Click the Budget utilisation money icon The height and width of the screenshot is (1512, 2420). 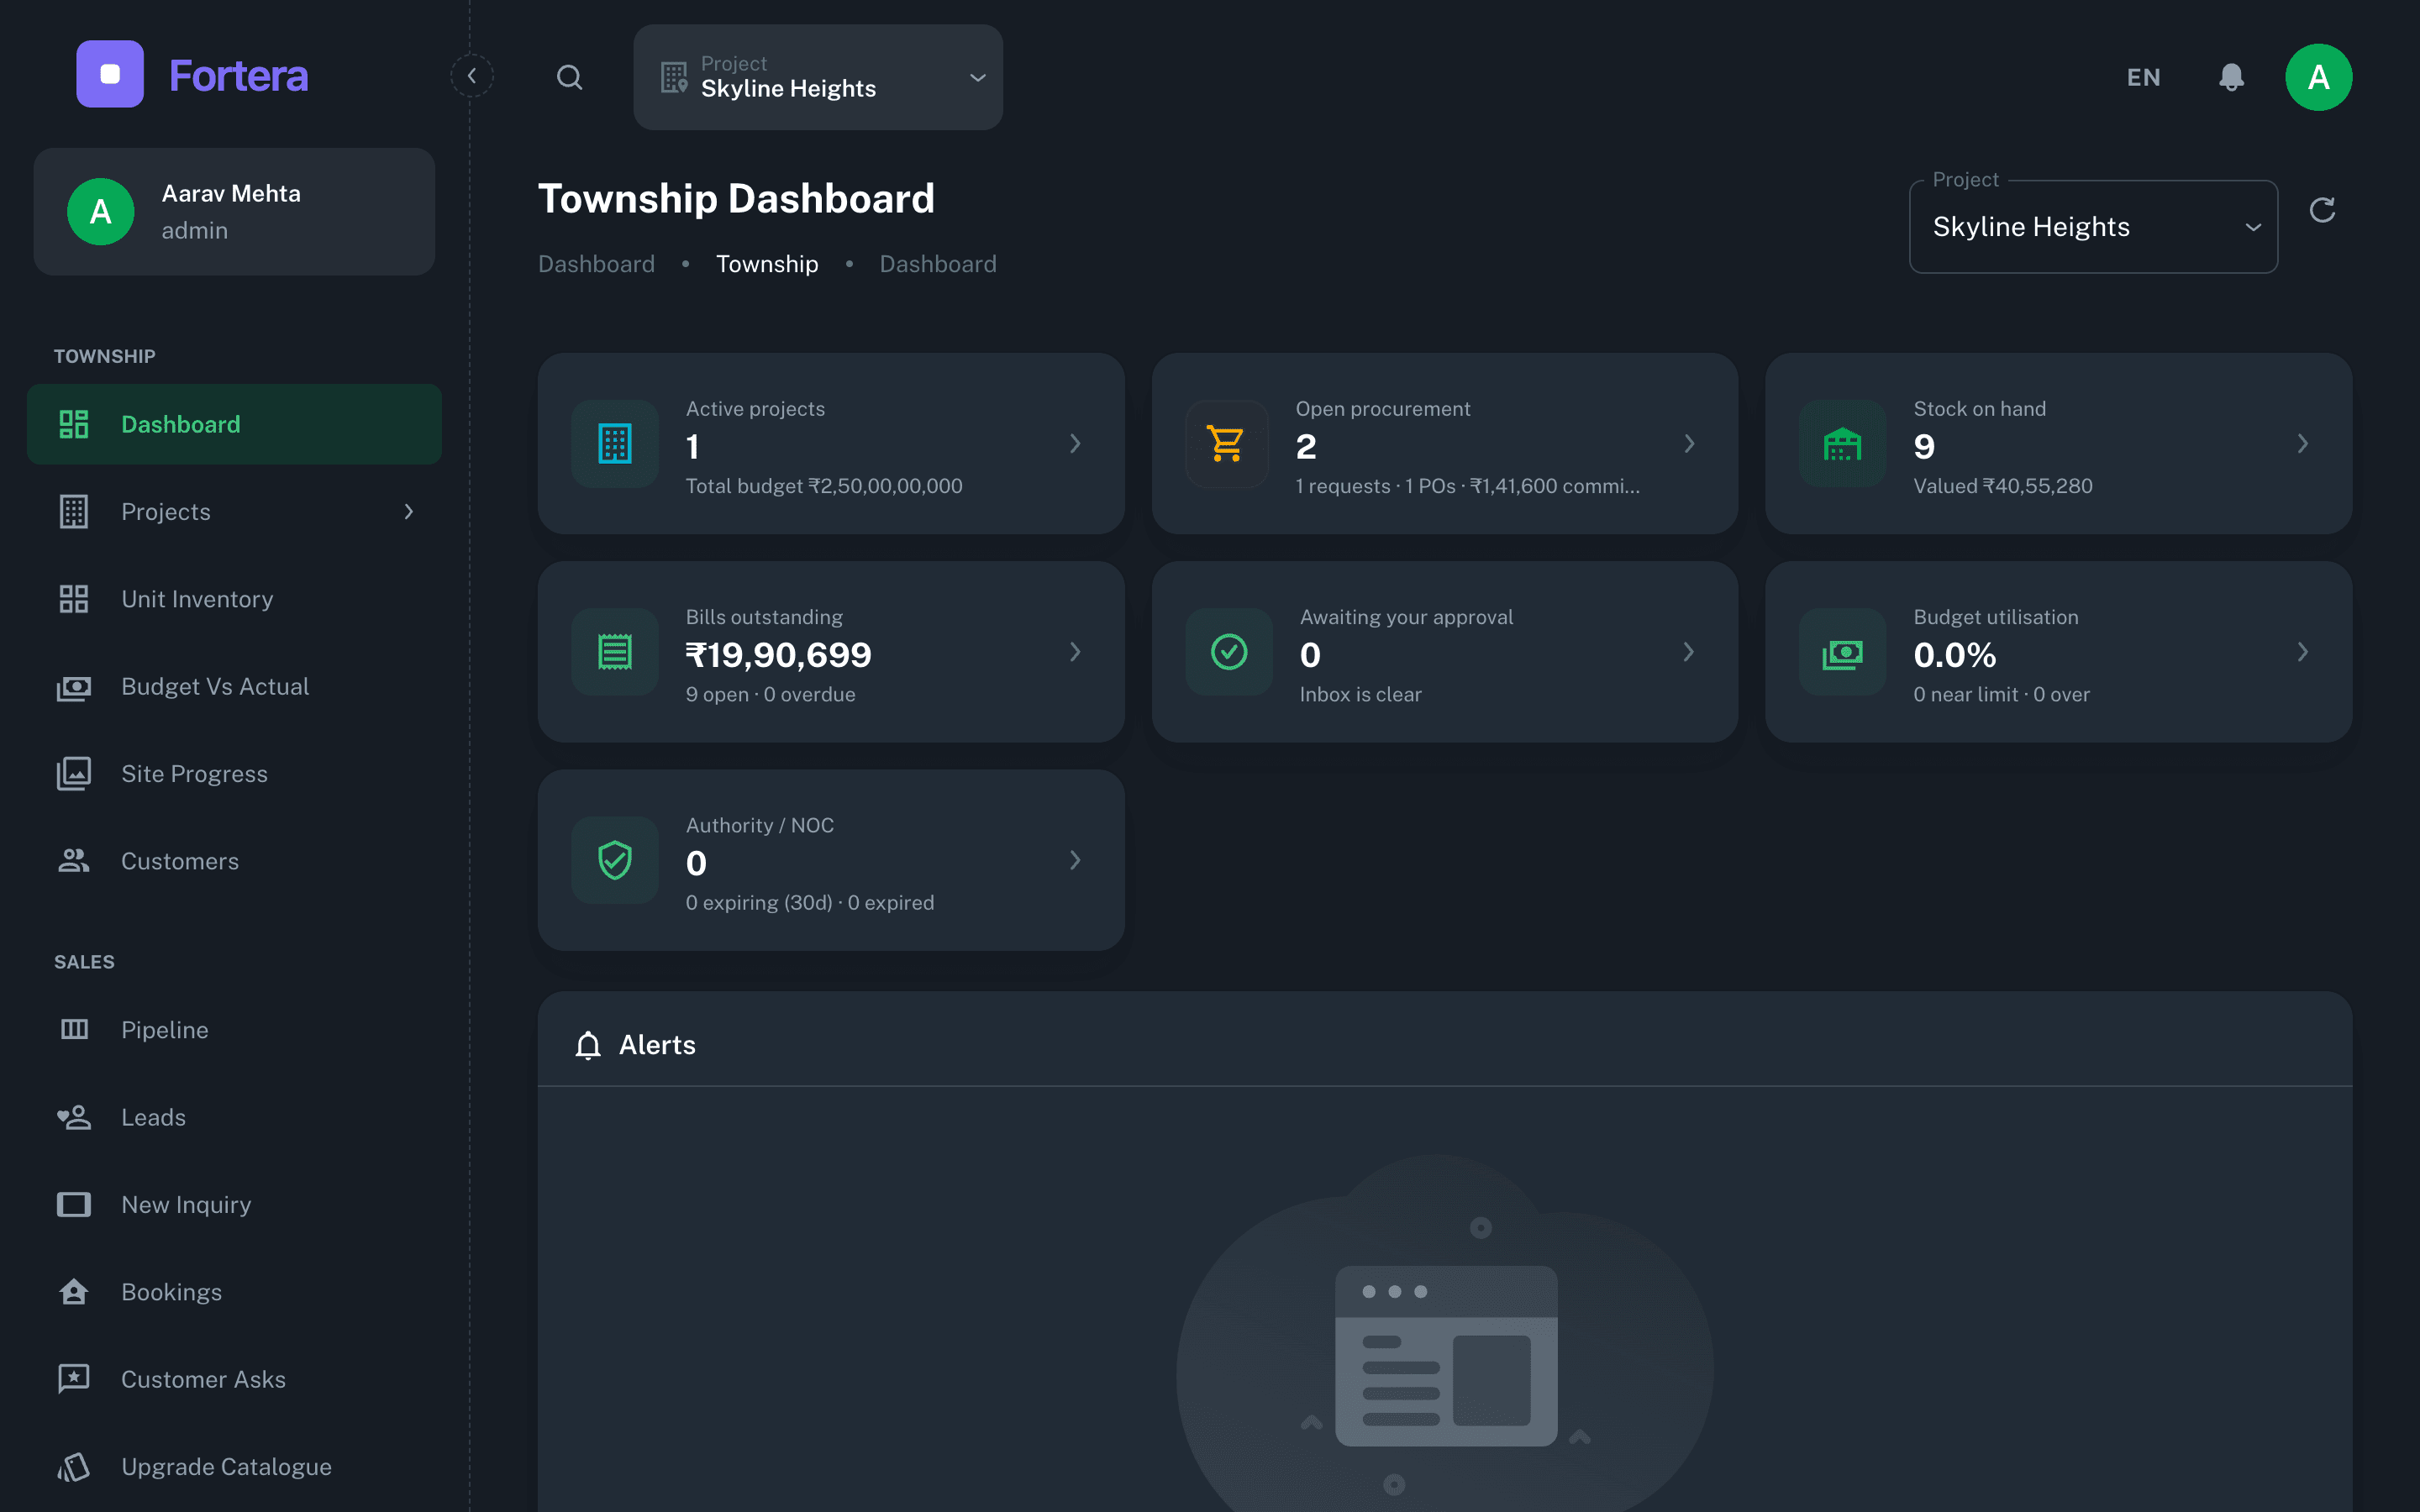point(1842,652)
